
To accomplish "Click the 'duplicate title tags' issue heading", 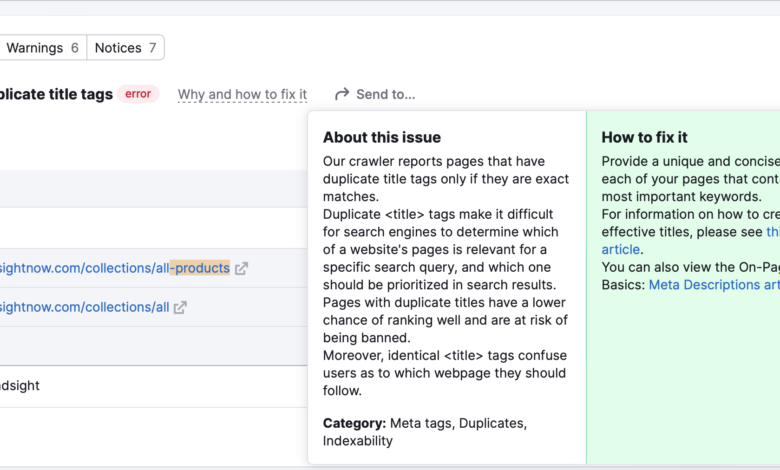I will pyautogui.click(x=56, y=94).
